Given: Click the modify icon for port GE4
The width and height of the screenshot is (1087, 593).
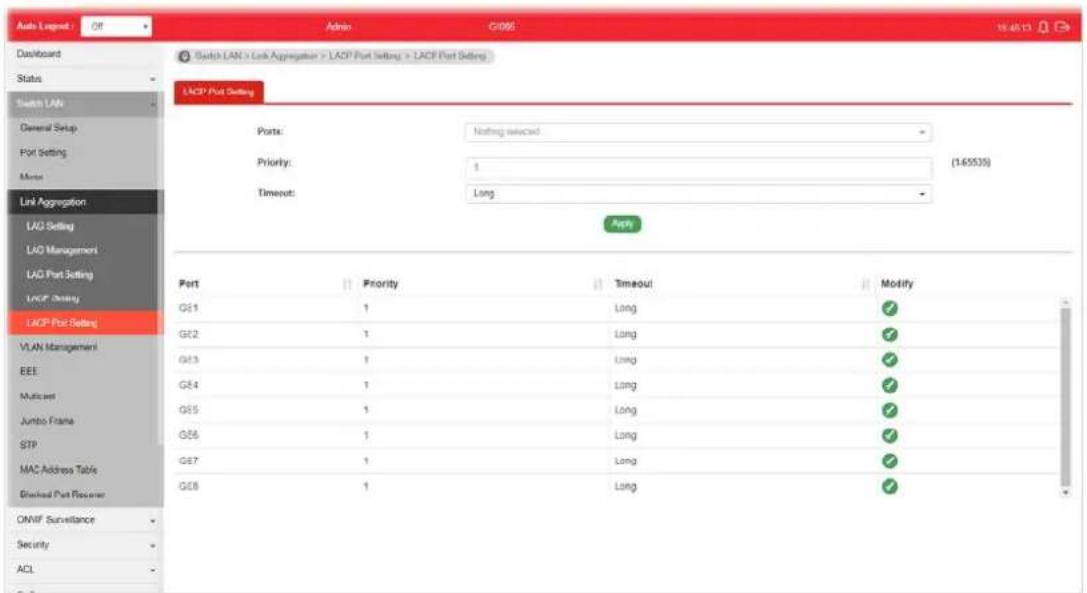Looking at the screenshot, I should pos(889,385).
